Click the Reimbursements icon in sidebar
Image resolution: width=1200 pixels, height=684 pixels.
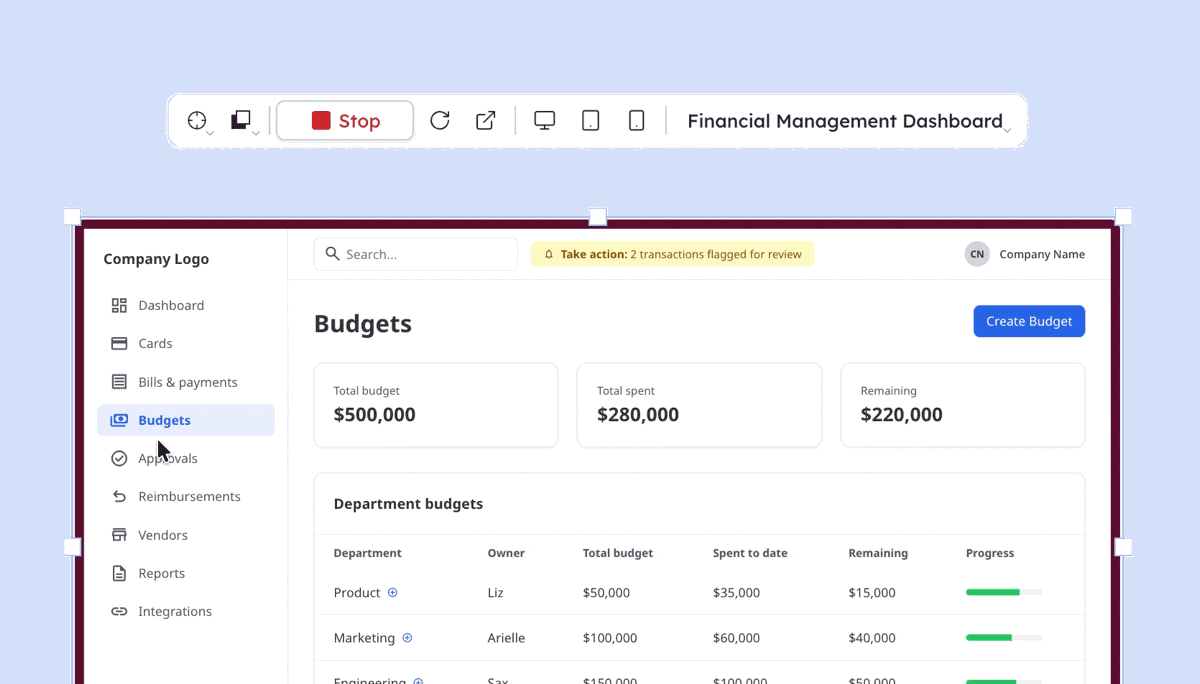tap(118, 496)
